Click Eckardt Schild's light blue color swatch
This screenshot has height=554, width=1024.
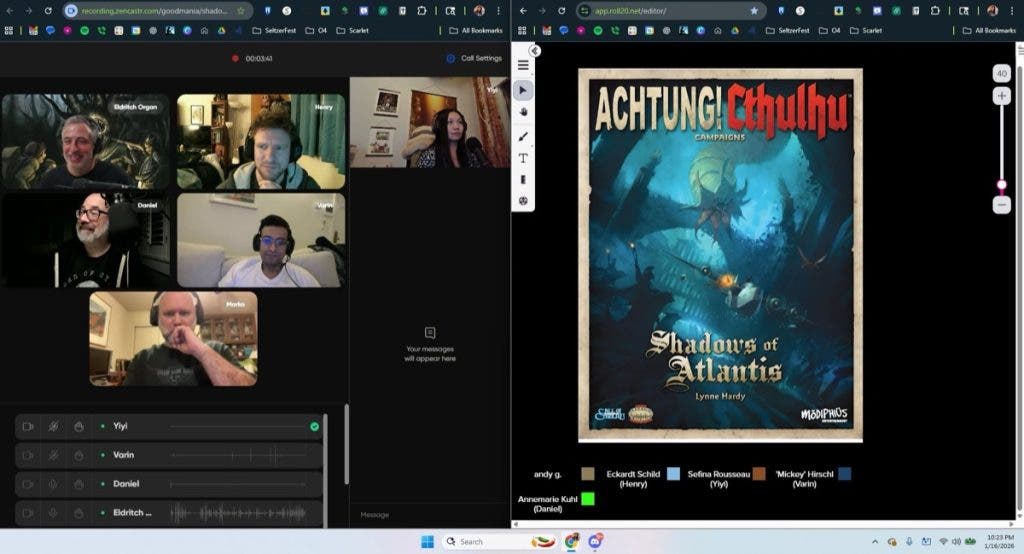(x=673, y=474)
